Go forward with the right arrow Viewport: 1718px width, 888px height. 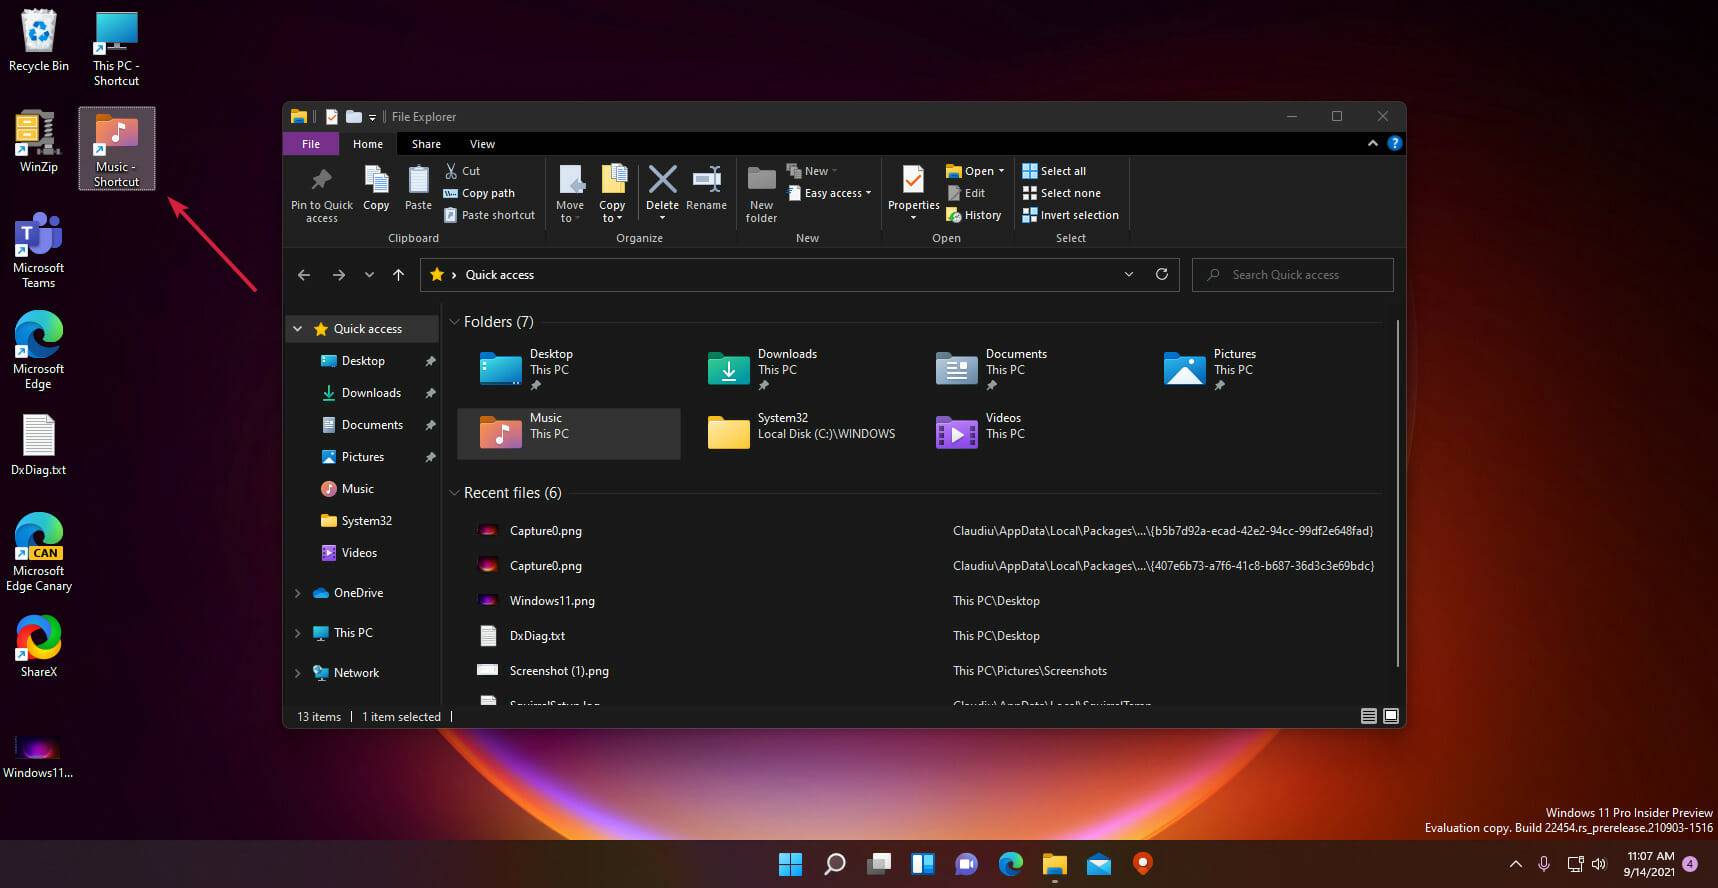point(339,275)
